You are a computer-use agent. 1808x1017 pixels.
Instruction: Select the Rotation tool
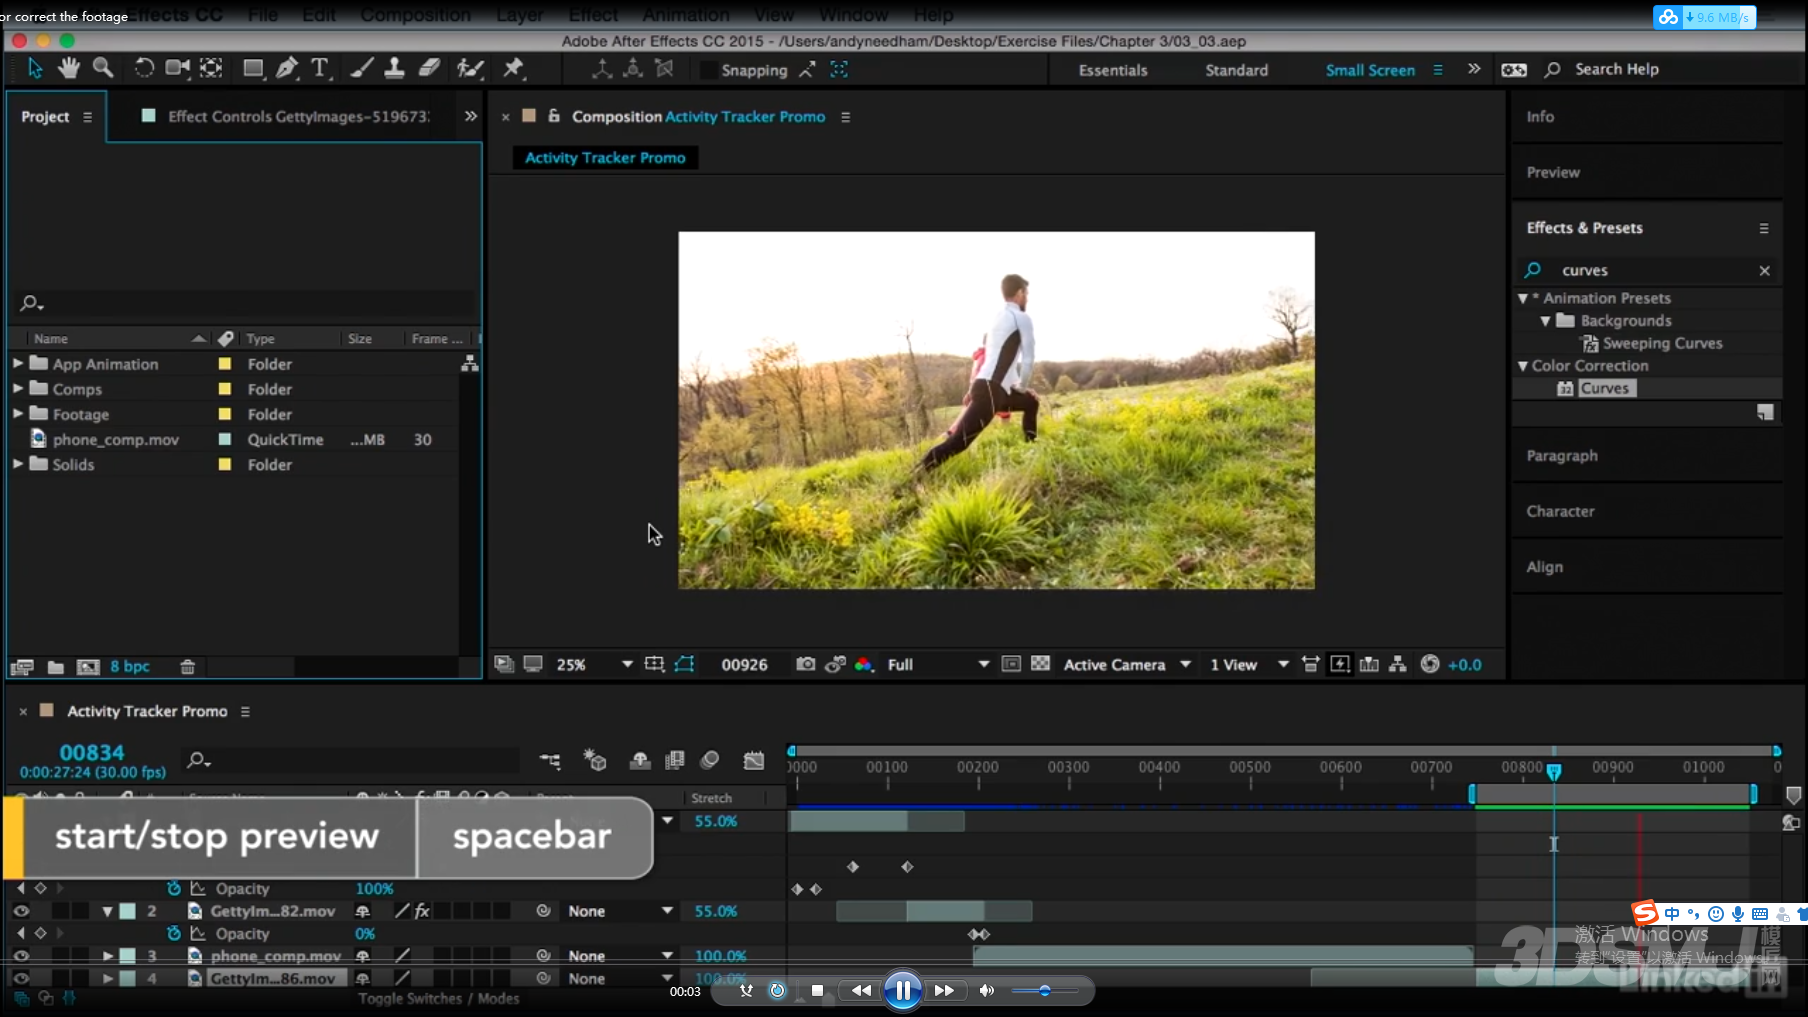pos(144,68)
